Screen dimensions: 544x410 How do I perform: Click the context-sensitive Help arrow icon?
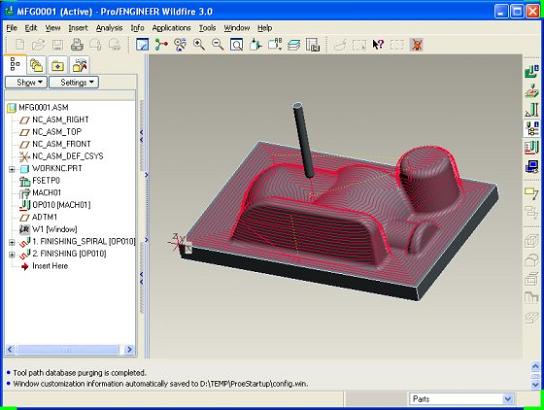pos(378,45)
